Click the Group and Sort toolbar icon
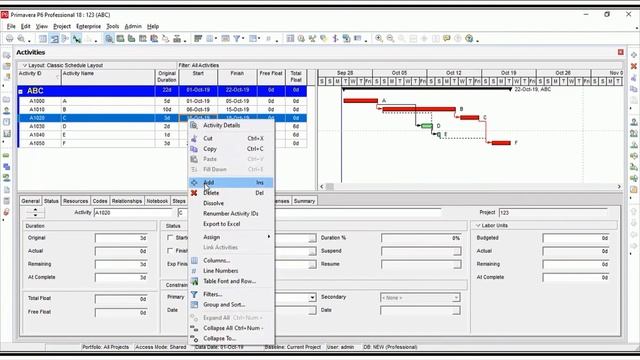The height and width of the screenshot is (360, 640). click(253, 39)
